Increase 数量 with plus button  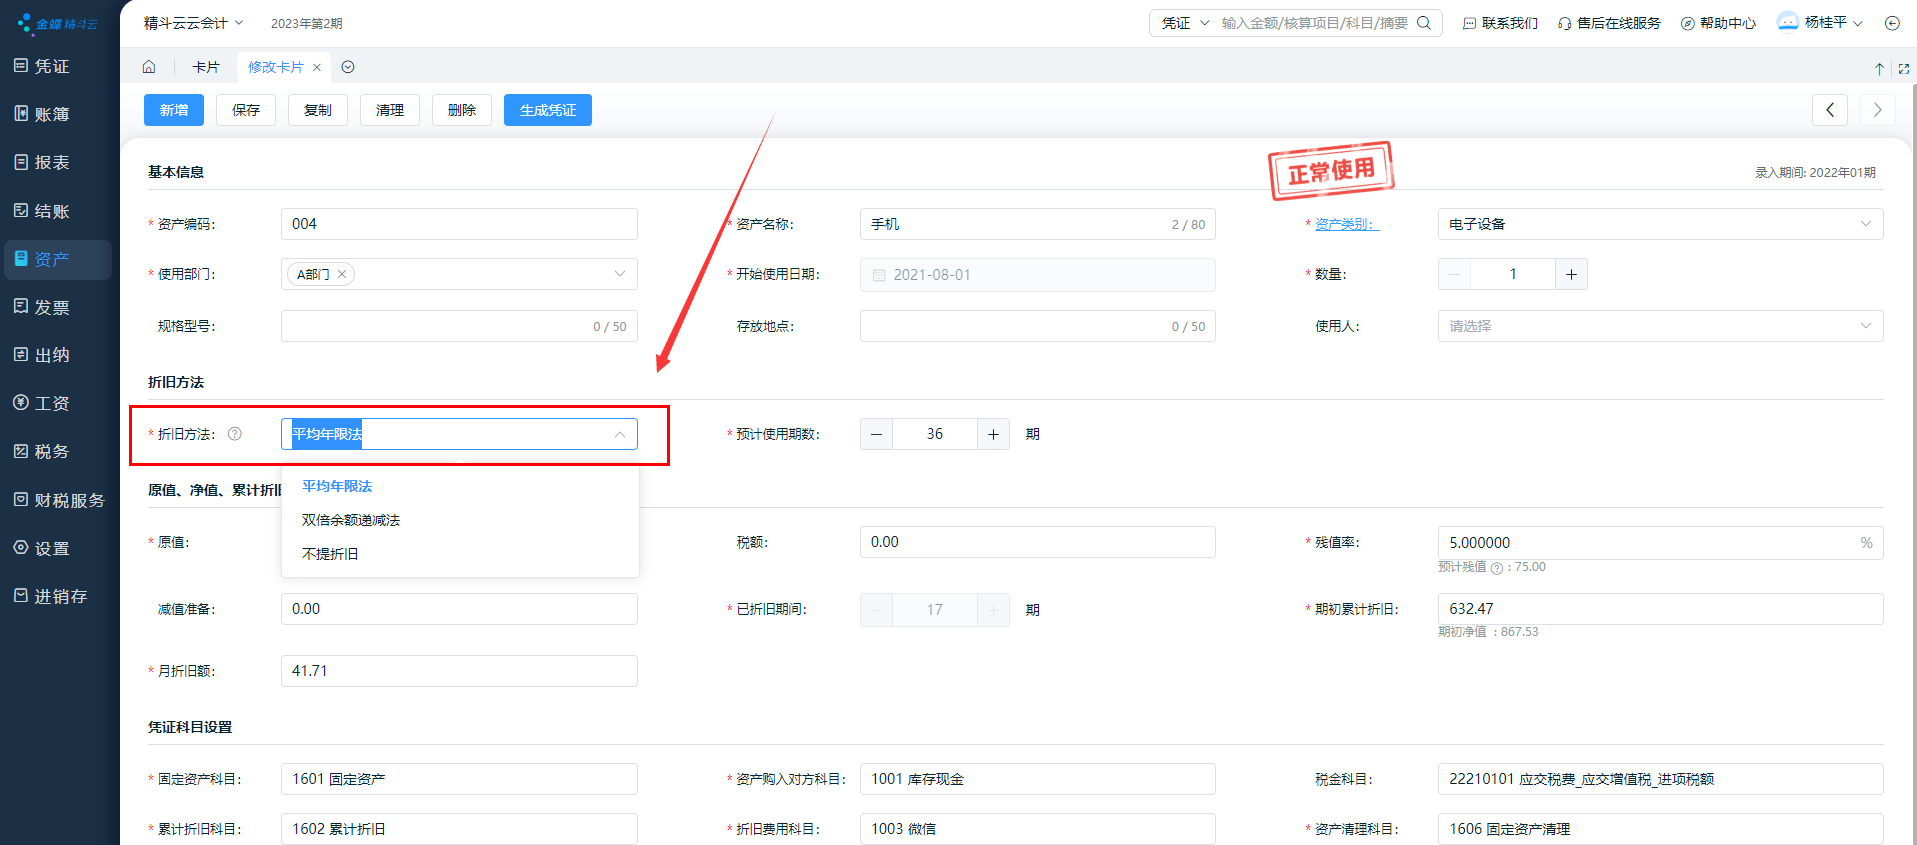click(x=1571, y=274)
